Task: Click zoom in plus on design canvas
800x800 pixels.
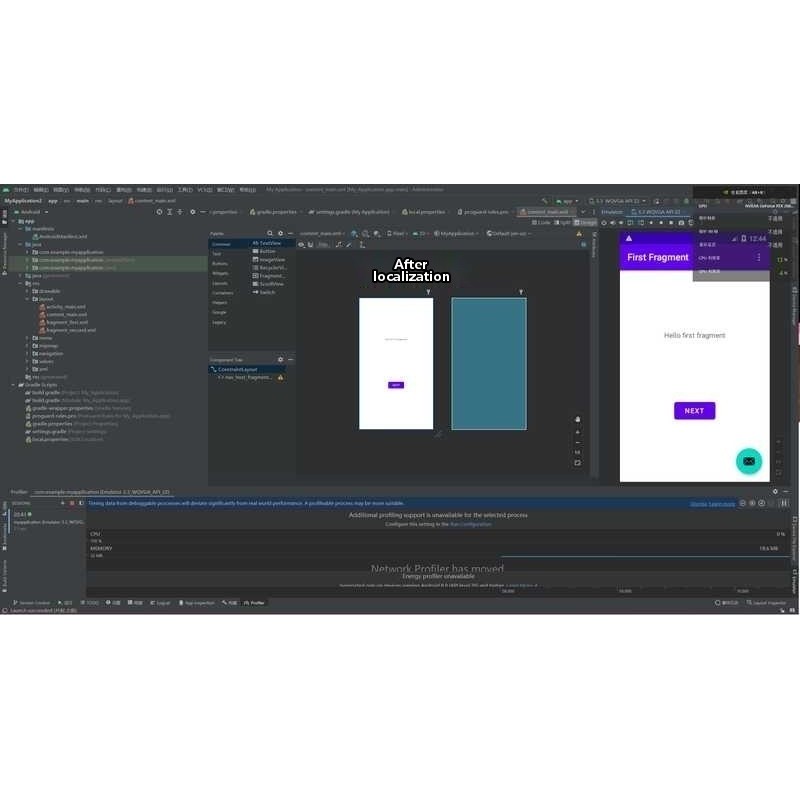Action: [x=577, y=432]
